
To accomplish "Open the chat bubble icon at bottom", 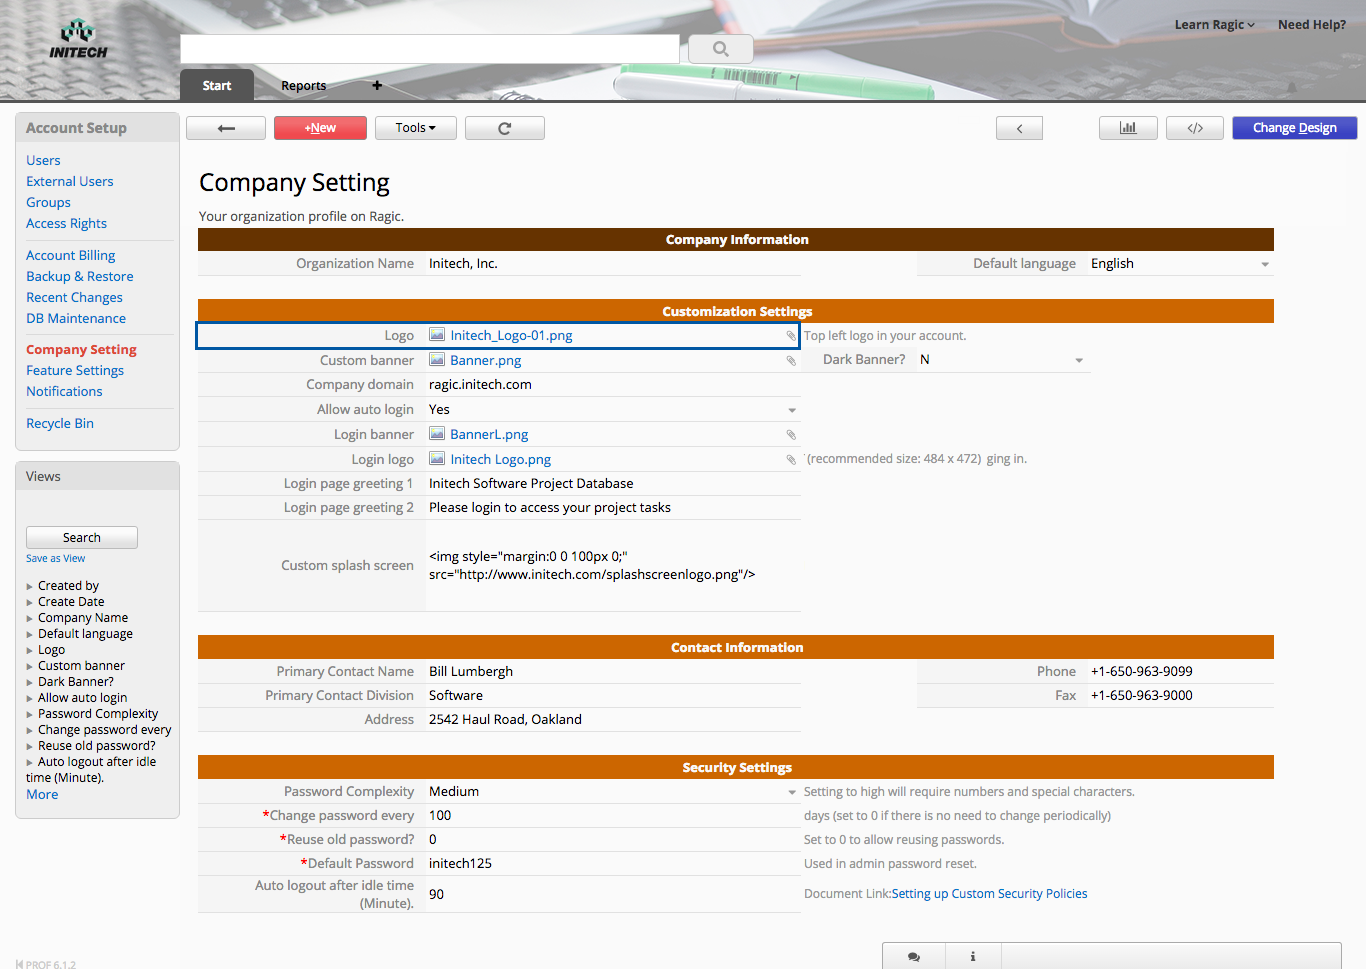I will pyautogui.click(x=914, y=957).
